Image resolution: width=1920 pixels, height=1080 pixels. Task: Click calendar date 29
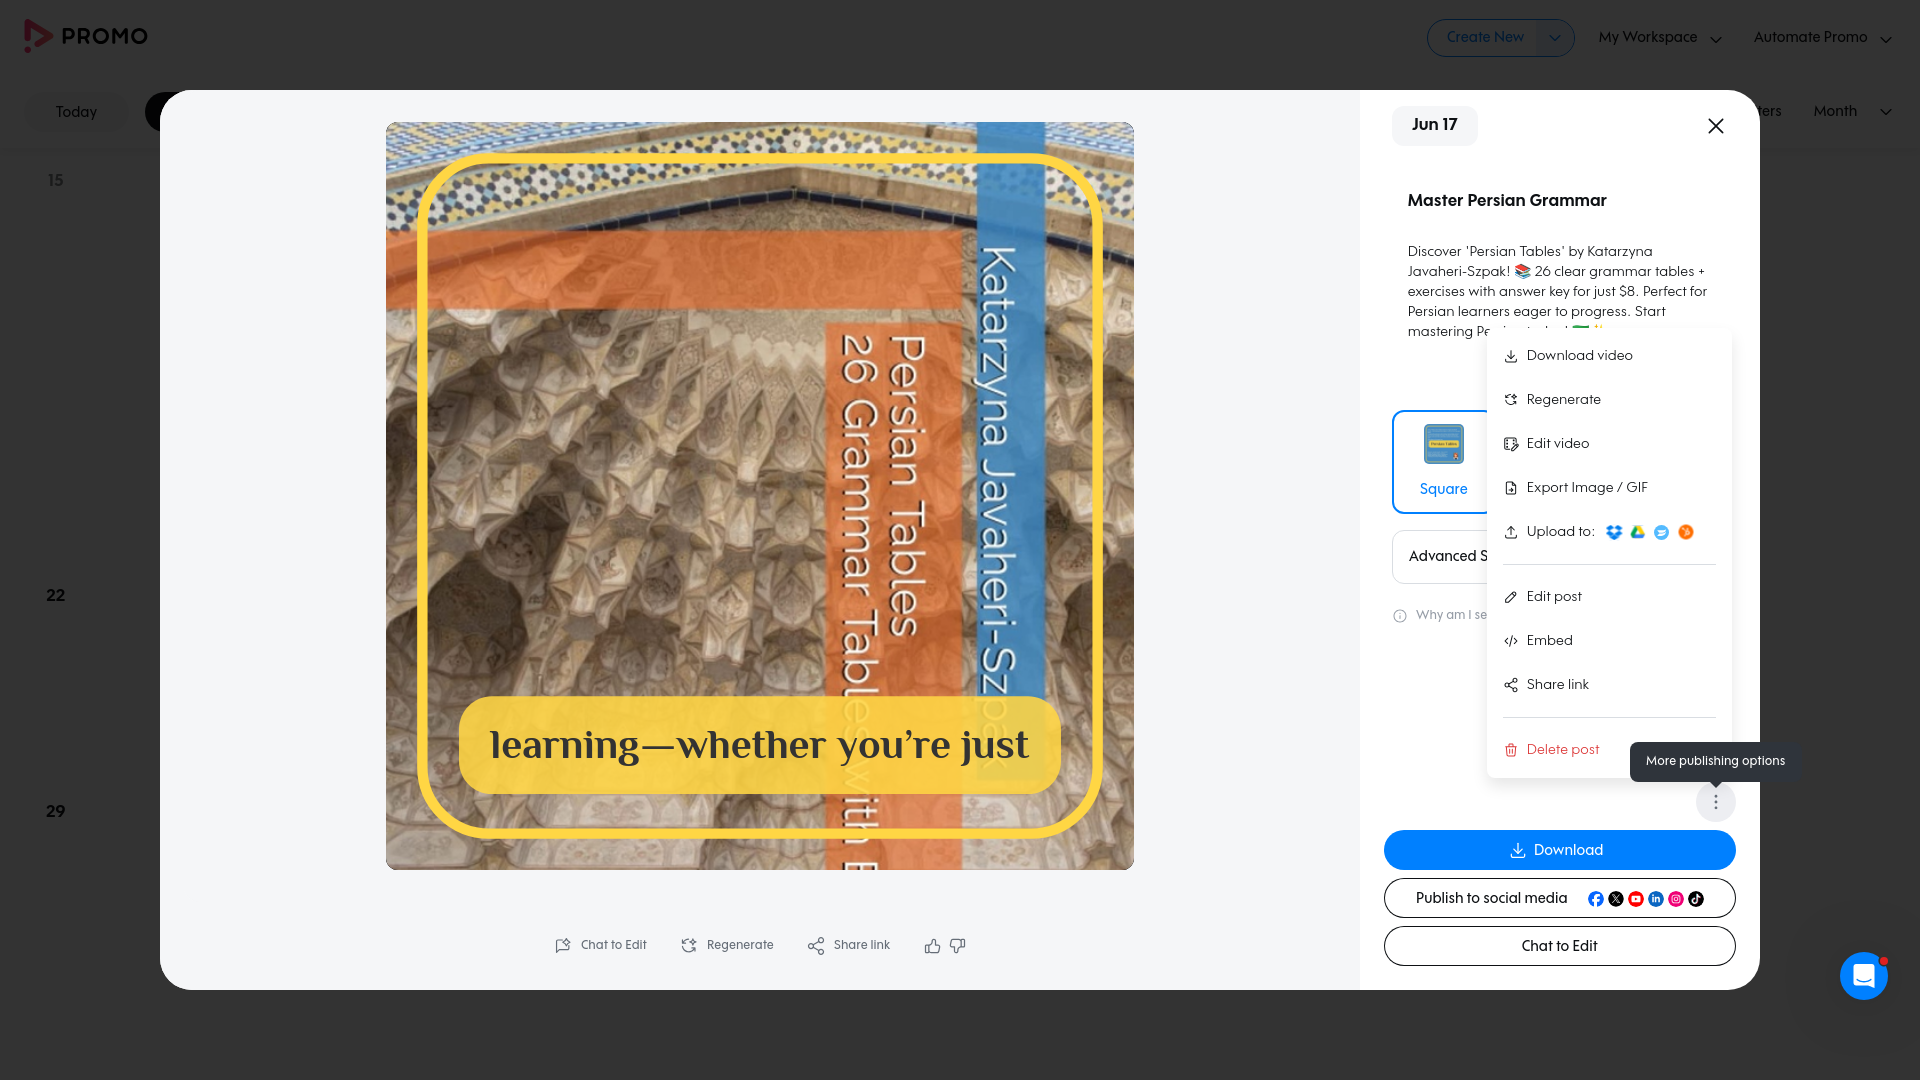pyautogui.click(x=56, y=812)
